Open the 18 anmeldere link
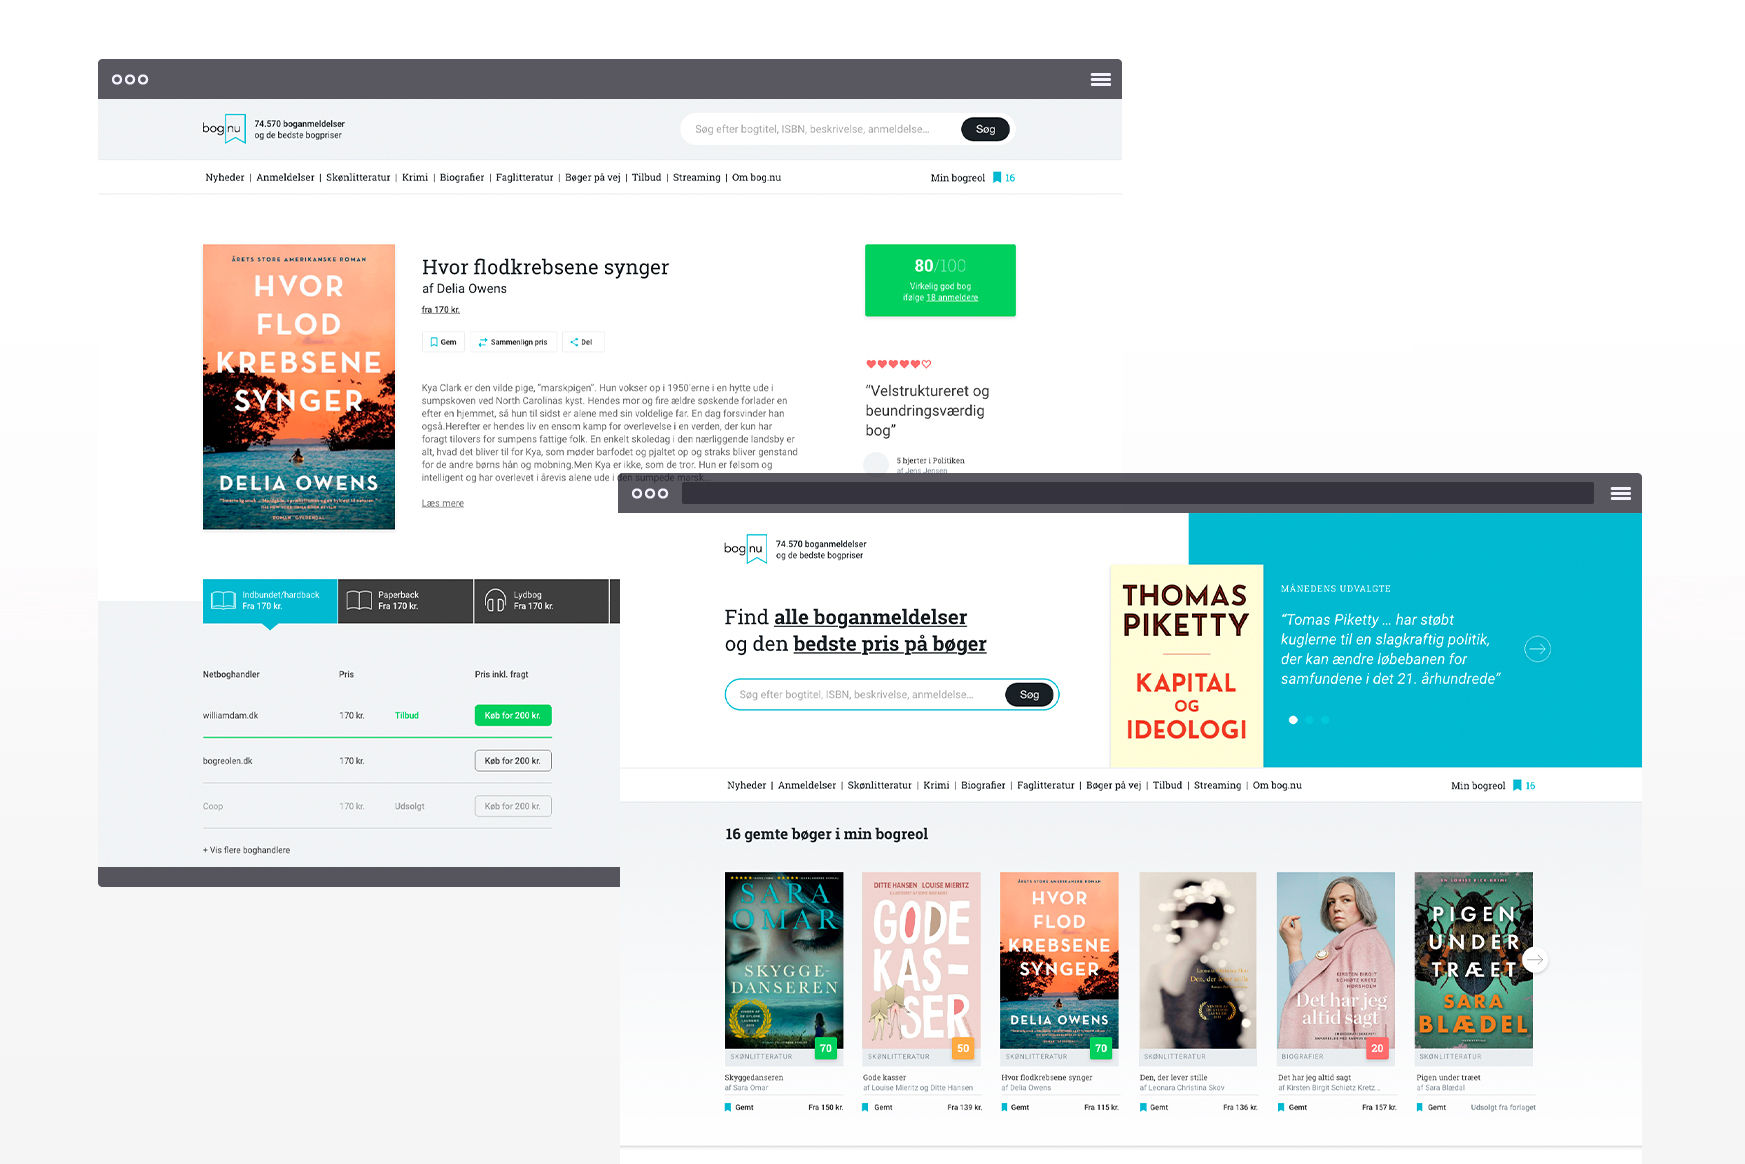Viewport: 1745px width, 1164px height. [x=952, y=298]
